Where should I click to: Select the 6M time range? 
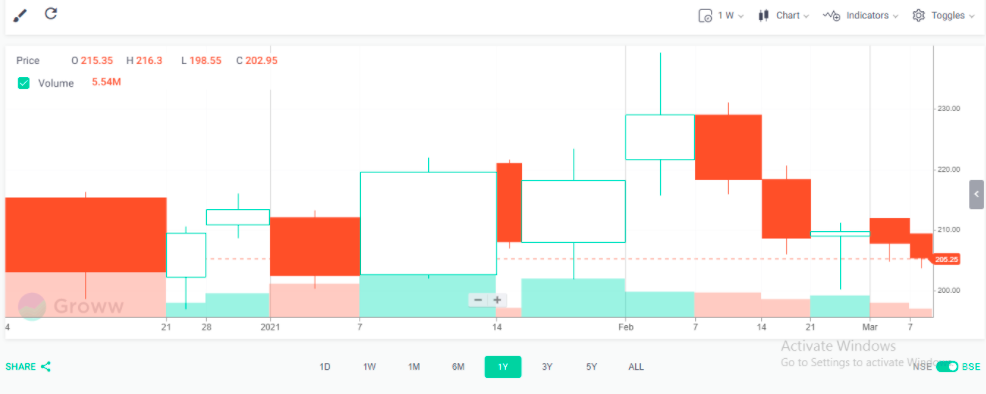click(x=458, y=367)
